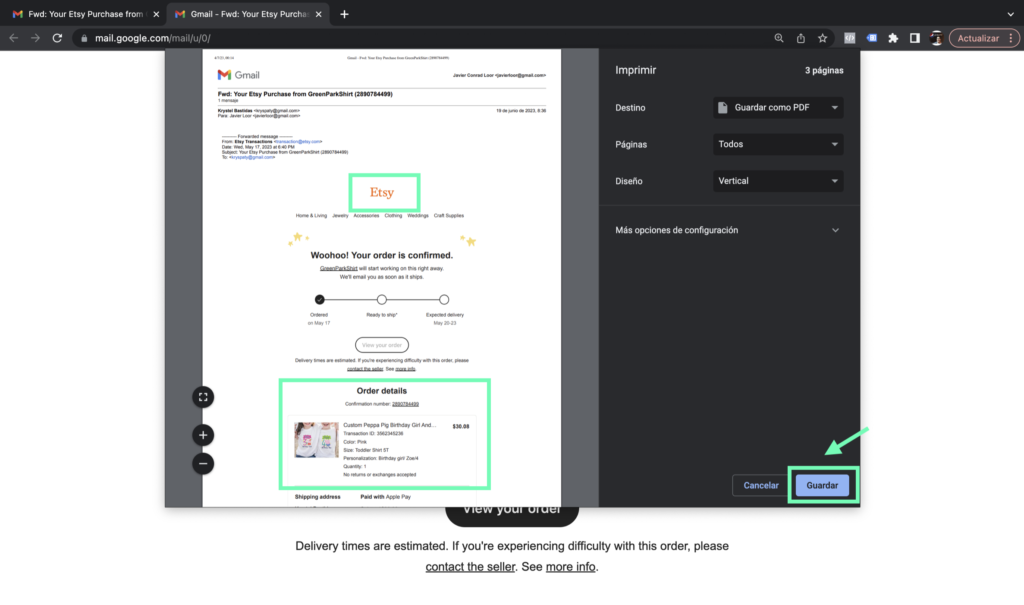Image resolution: width=1024 pixels, height=605 pixels.
Task: Click the Gmail logo in print preview
Action: point(238,75)
